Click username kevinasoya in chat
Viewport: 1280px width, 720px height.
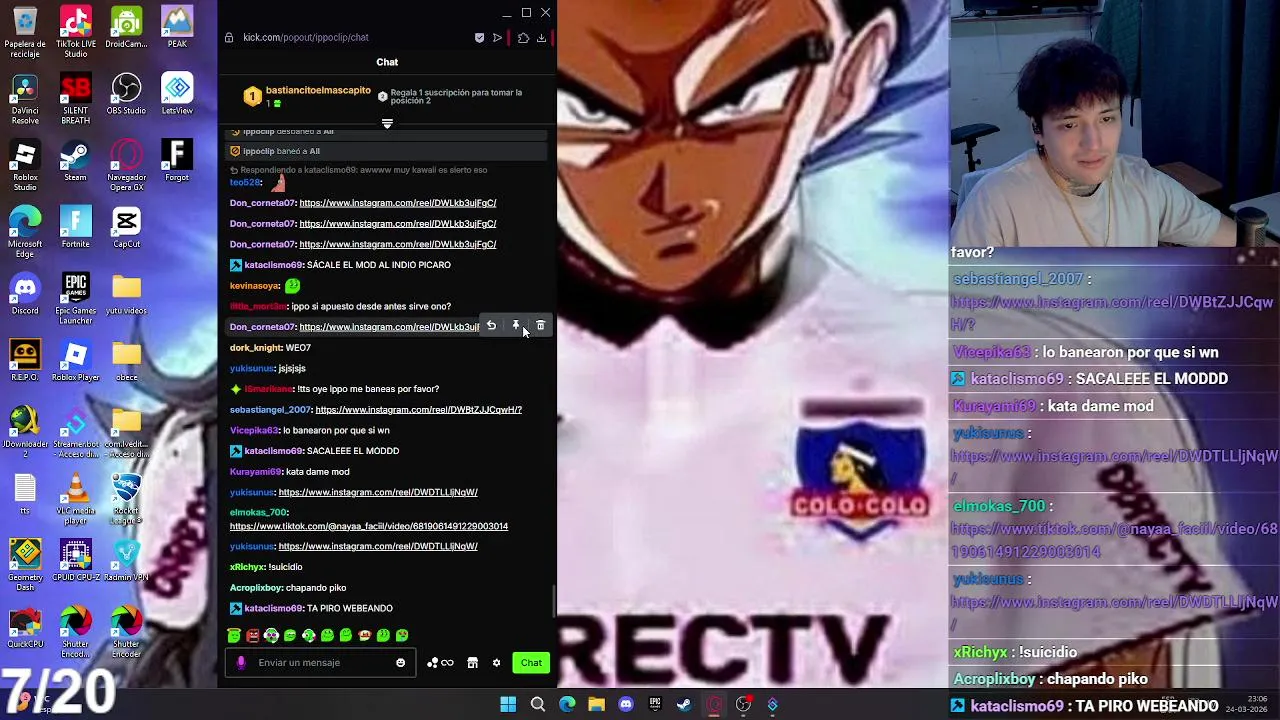click(x=254, y=286)
